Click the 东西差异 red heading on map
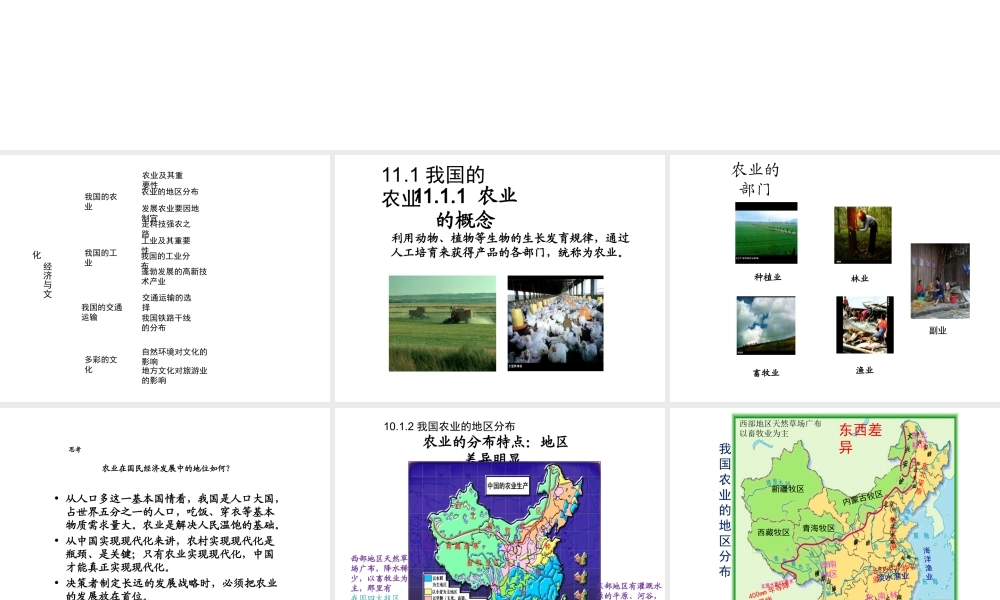Viewport: 1000px width, 600px height. pos(860,438)
